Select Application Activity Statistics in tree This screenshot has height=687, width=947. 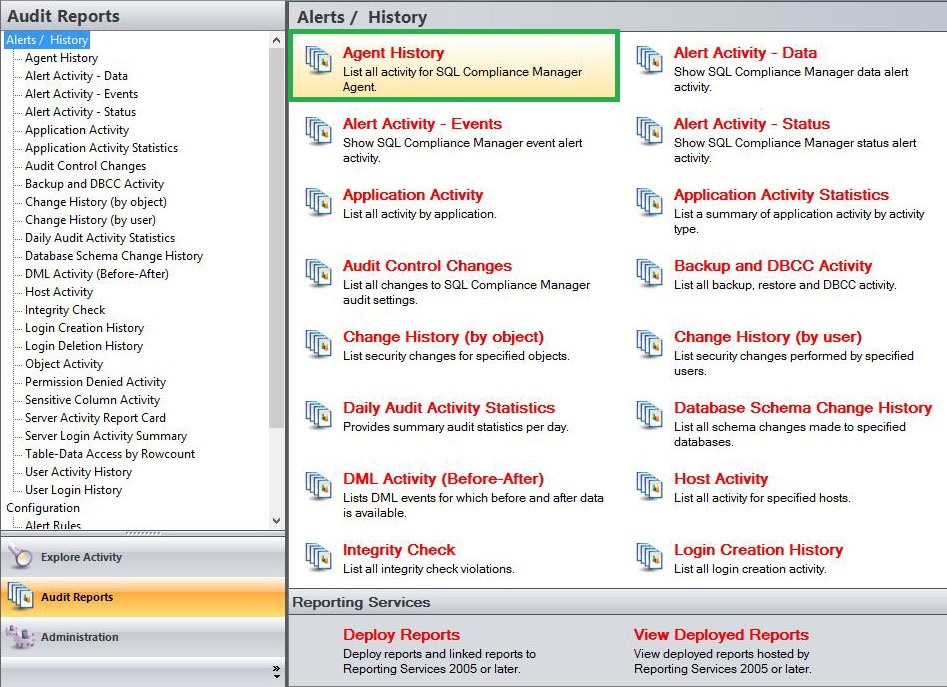coord(101,148)
